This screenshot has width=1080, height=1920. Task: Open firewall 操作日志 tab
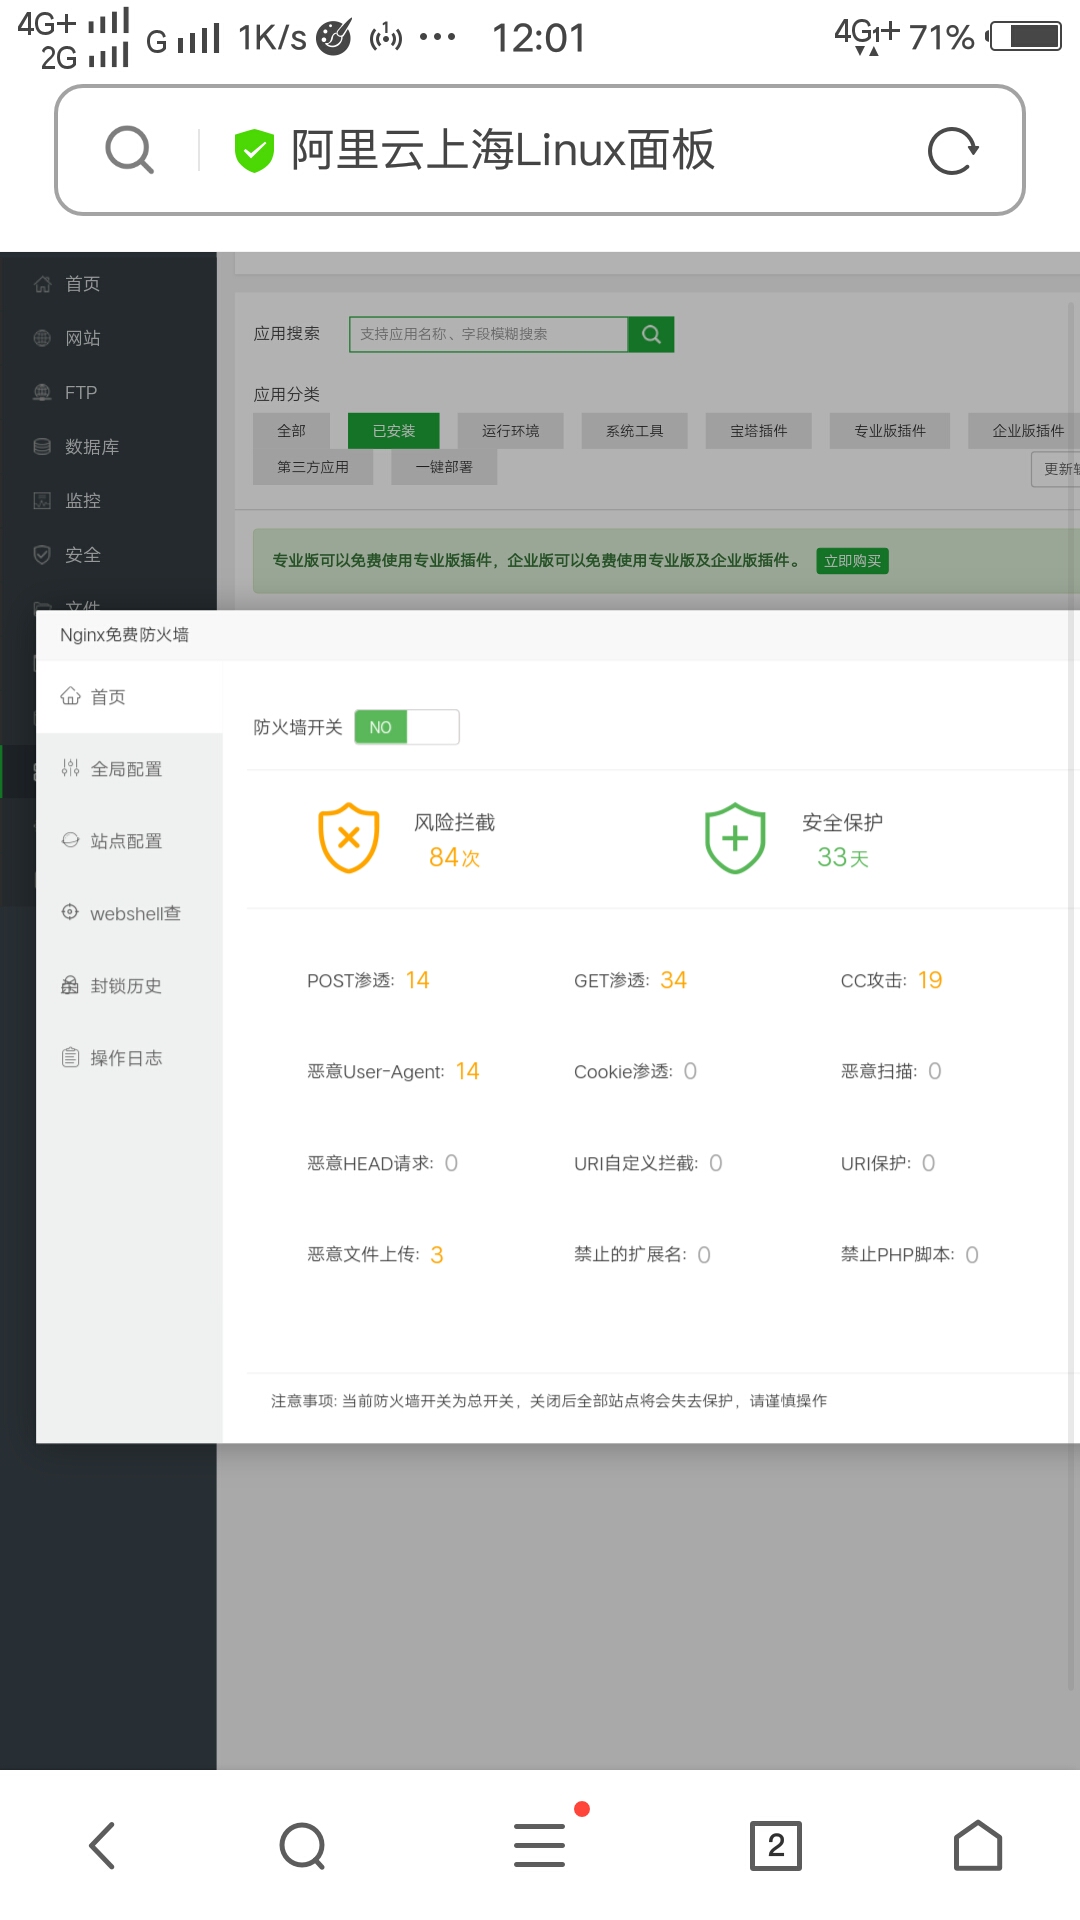[129, 1057]
